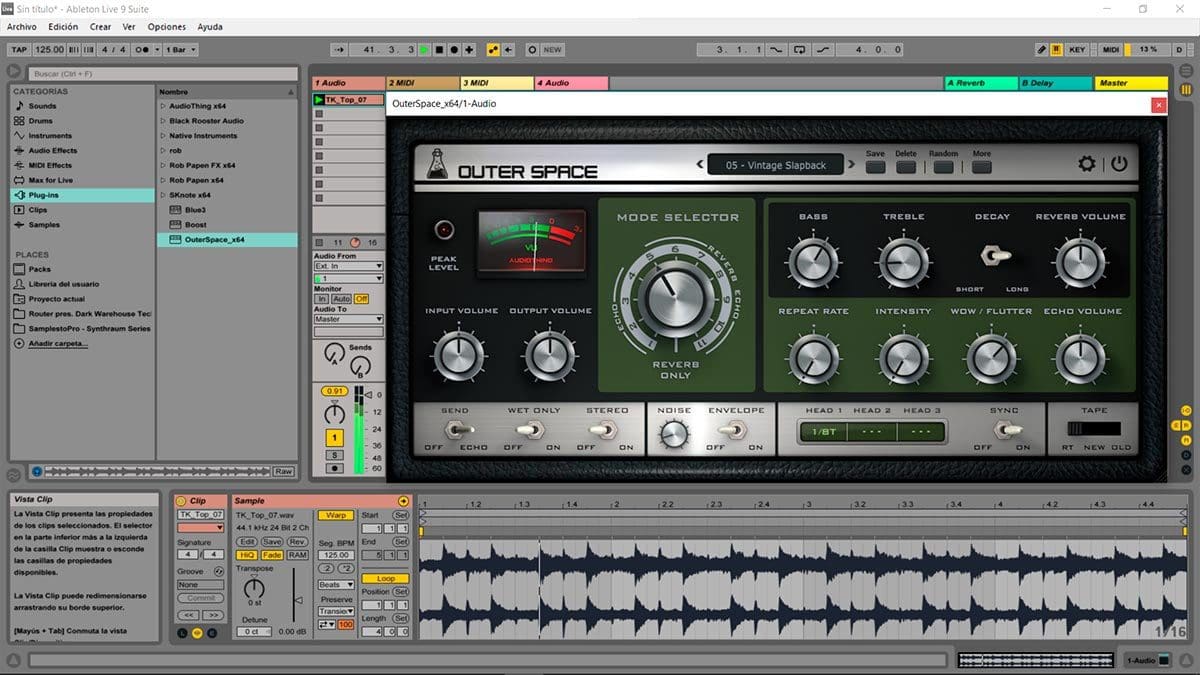The image size is (1200, 675).
Task: Click the OuterSpace plugin power icon
Action: [1118, 163]
